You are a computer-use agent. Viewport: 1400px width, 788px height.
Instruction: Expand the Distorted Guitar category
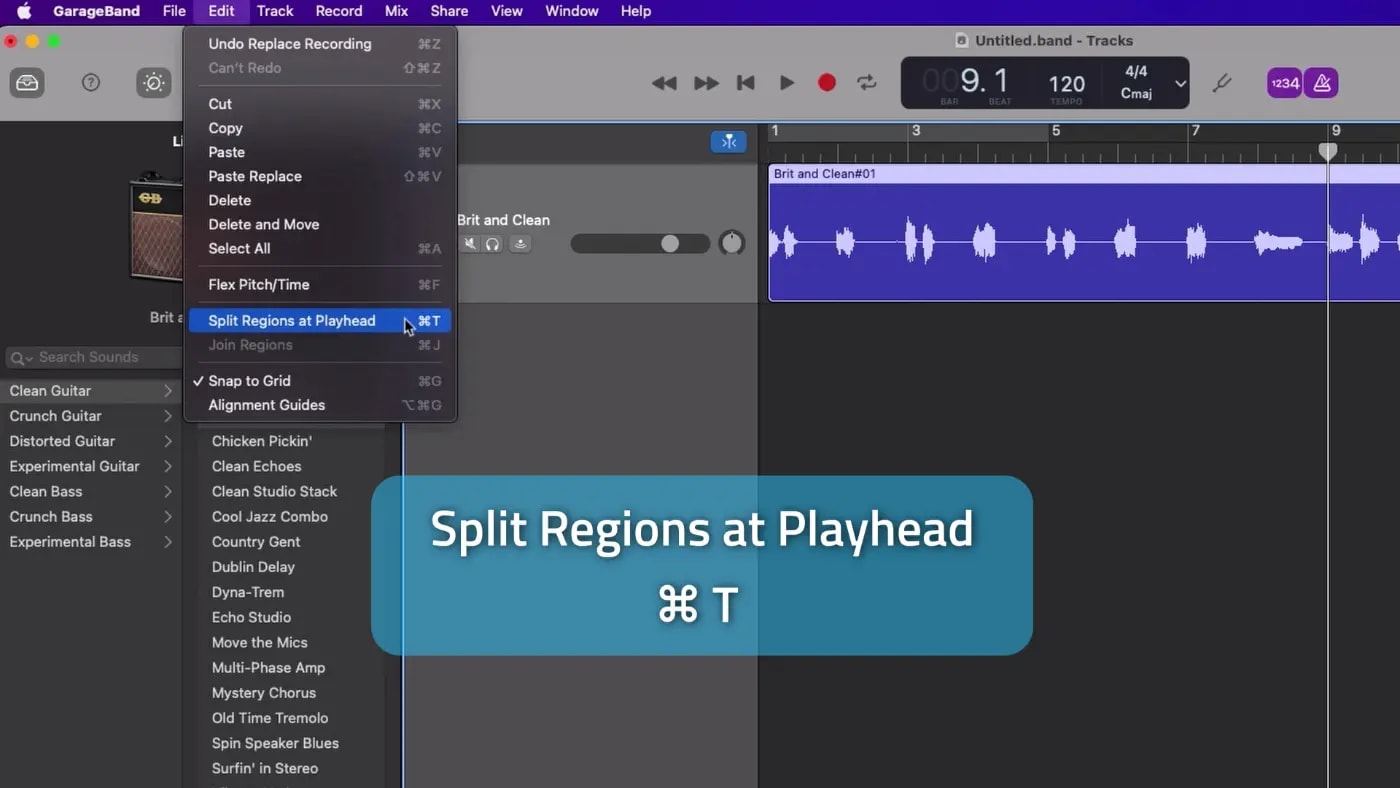point(62,441)
